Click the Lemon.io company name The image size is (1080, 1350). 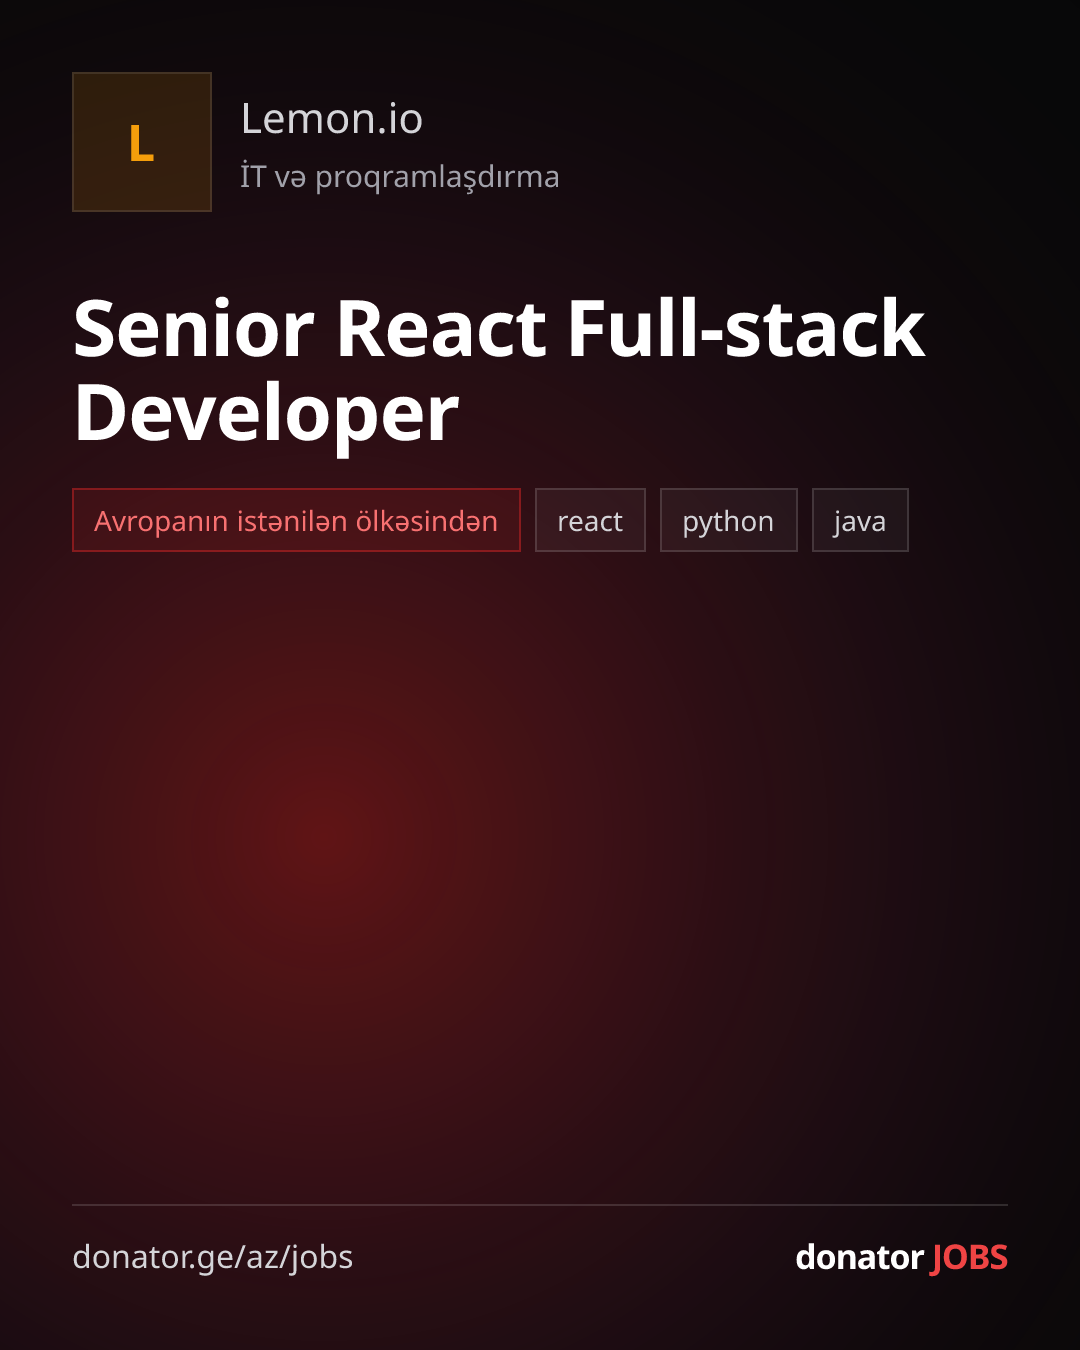click(332, 119)
